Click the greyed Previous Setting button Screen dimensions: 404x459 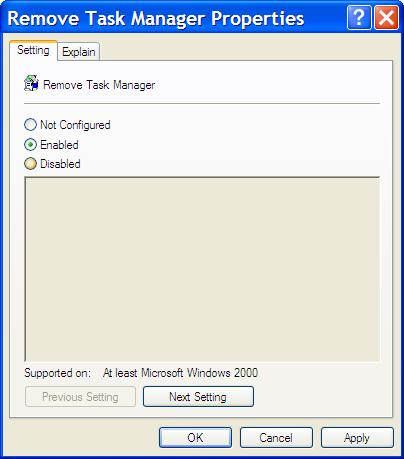pyautogui.click(x=80, y=397)
